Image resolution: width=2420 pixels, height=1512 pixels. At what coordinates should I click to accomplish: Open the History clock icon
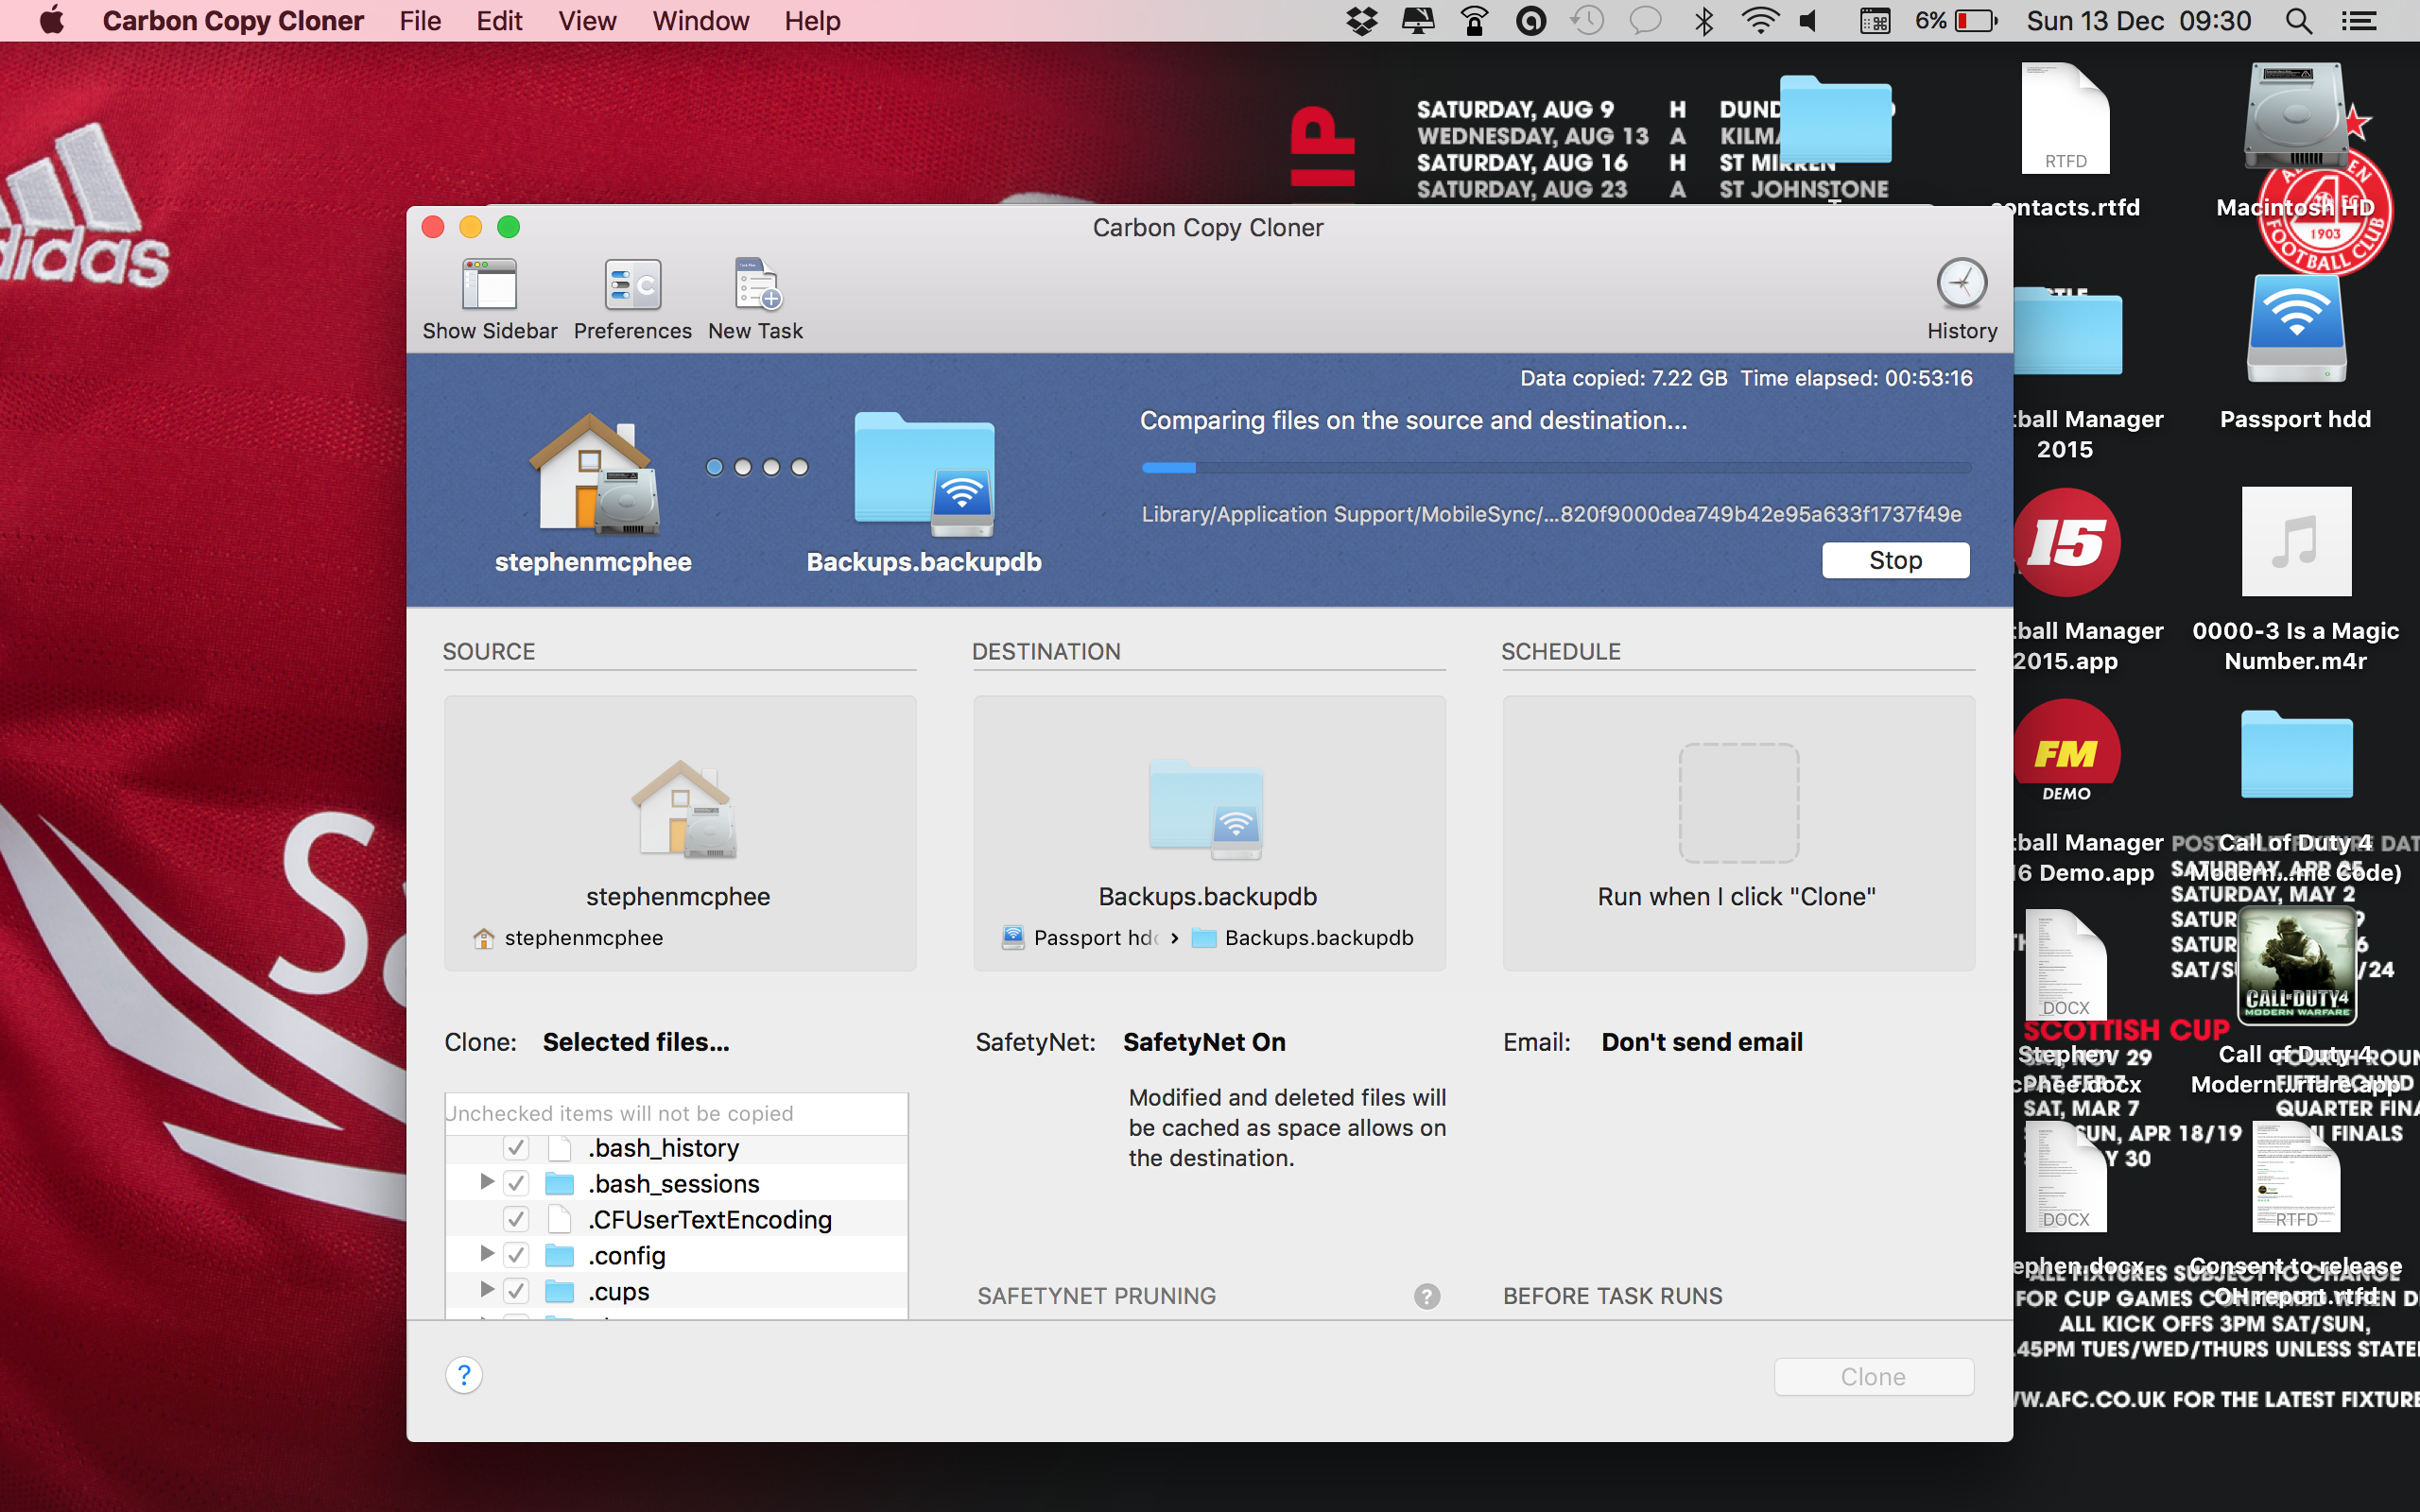[1961, 284]
